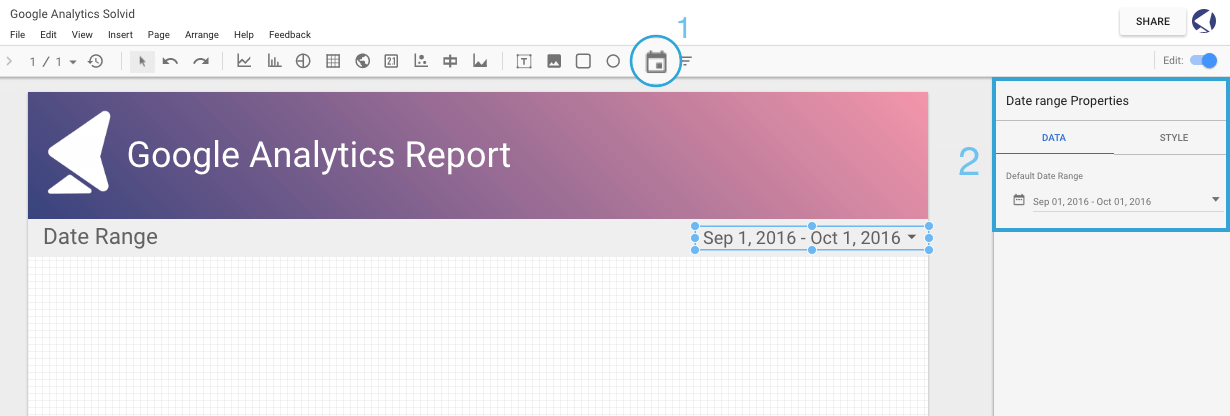This screenshot has width=1230, height=416.
Task: Switch to the STYLE tab
Action: click(x=1173, y=137)
